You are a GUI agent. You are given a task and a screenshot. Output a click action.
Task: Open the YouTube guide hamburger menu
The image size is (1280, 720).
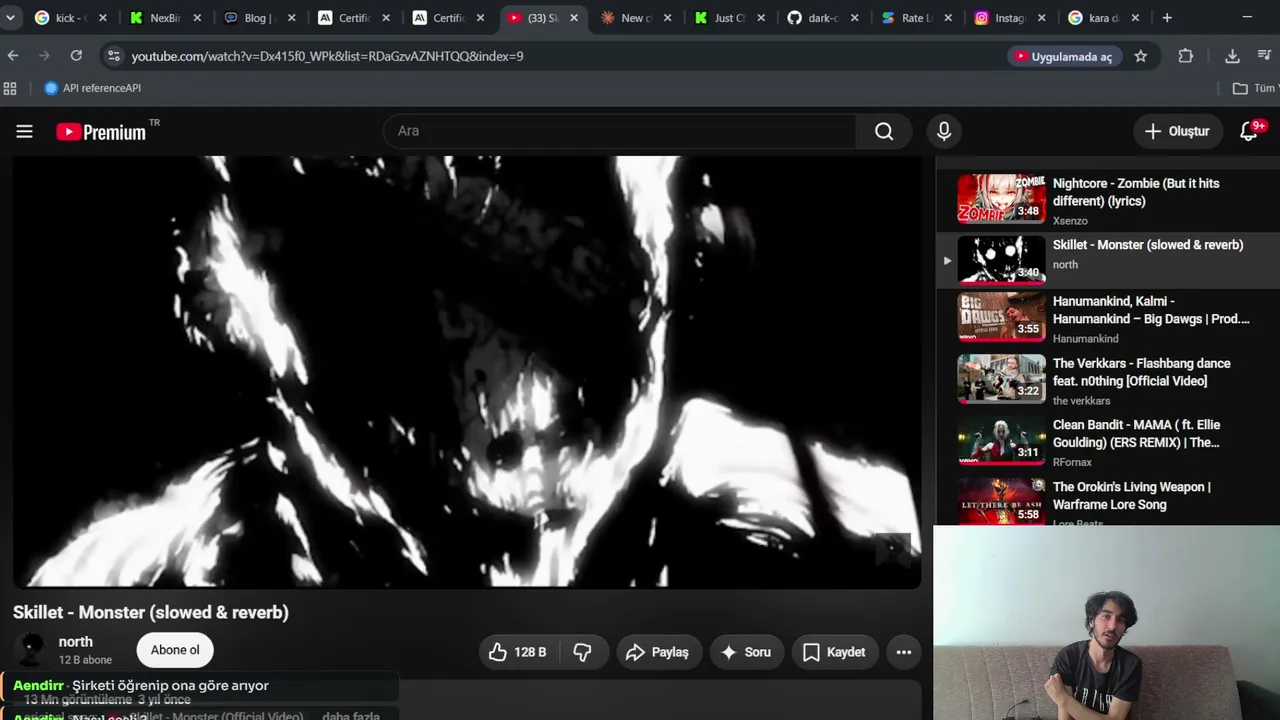click(x=25, y=131)
